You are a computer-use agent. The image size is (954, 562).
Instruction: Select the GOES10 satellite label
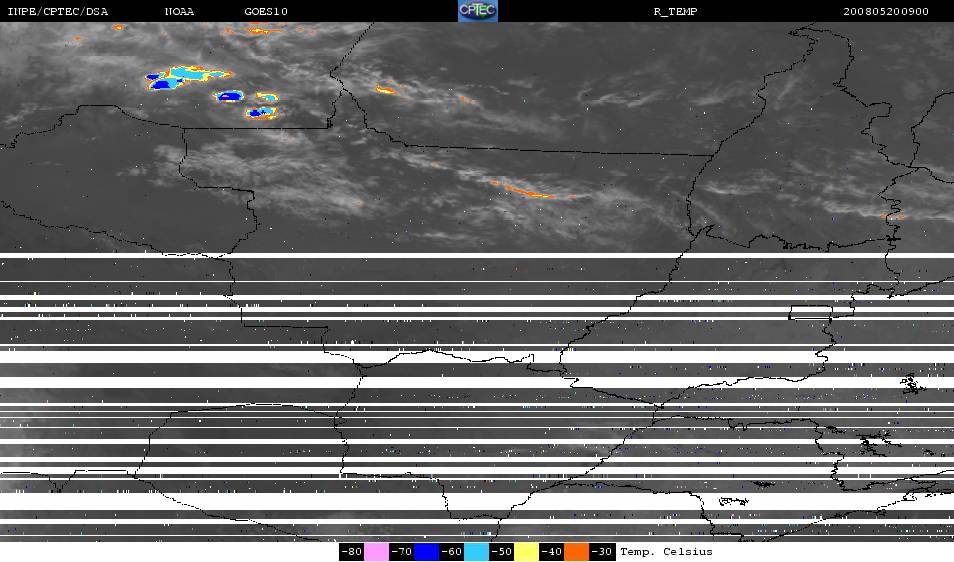266,12
